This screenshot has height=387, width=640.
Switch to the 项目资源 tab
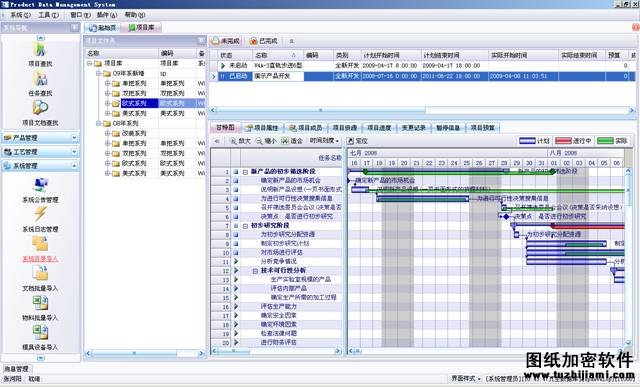coord(345,128)
